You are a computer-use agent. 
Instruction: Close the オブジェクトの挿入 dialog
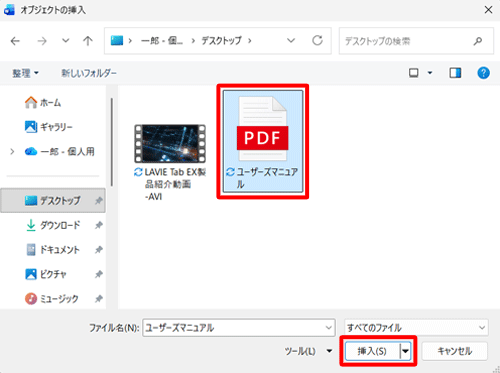pos(488,10)
